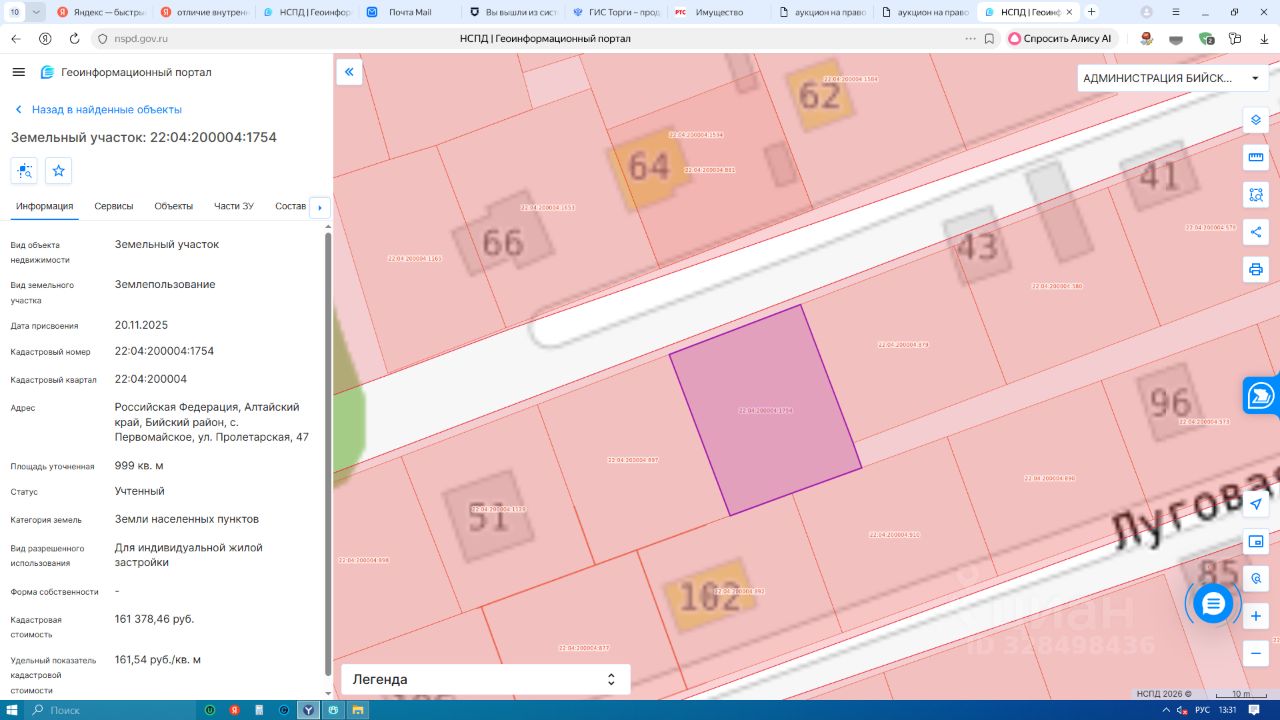This screenshot has width=1280, height=720.
Task: Click the area value 999 кв. м
Action: click(139, 465)
